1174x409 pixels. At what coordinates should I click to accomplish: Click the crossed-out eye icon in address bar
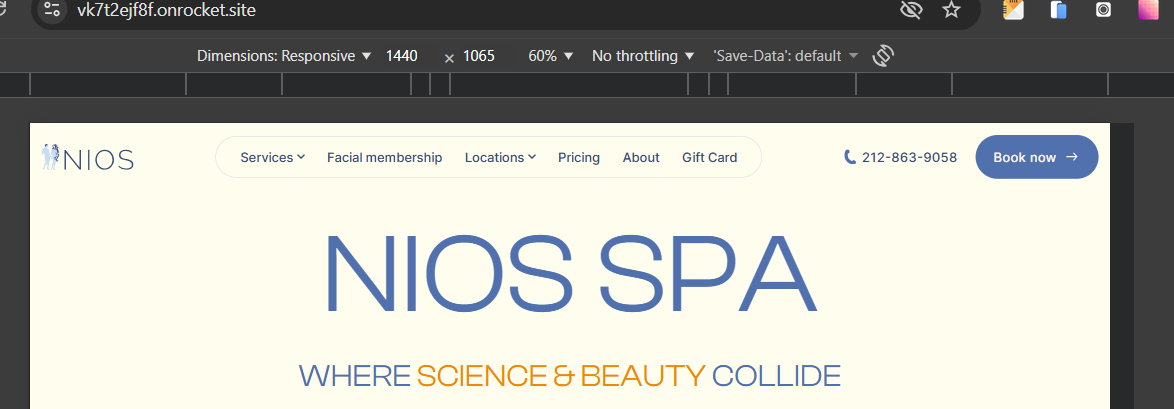click(x=910, y=10)
